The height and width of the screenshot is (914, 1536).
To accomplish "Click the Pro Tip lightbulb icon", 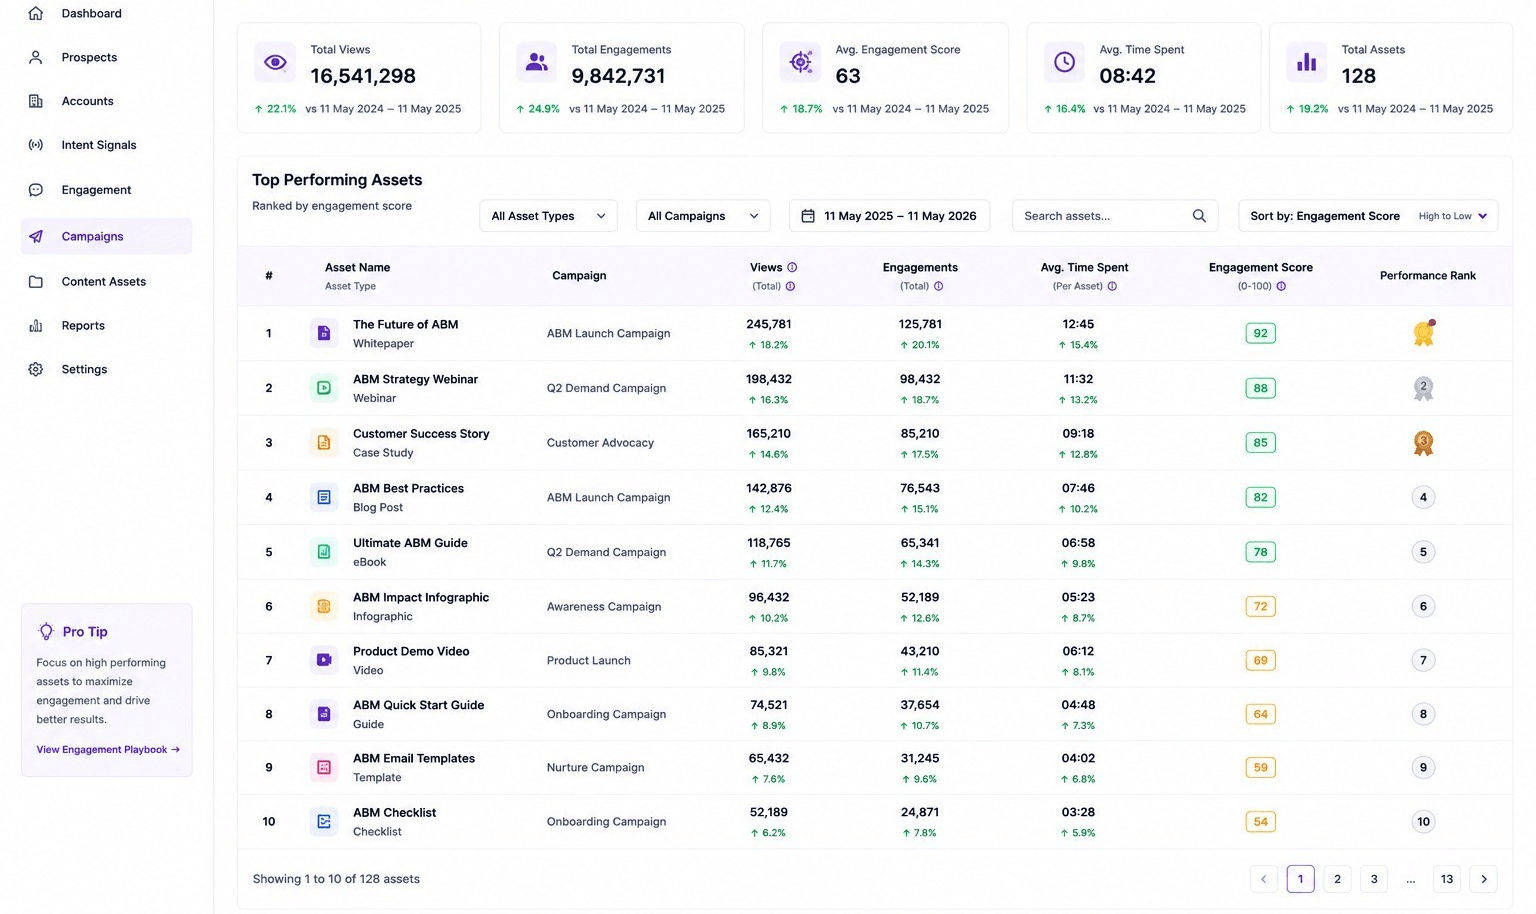I will [x=46, y=631].
